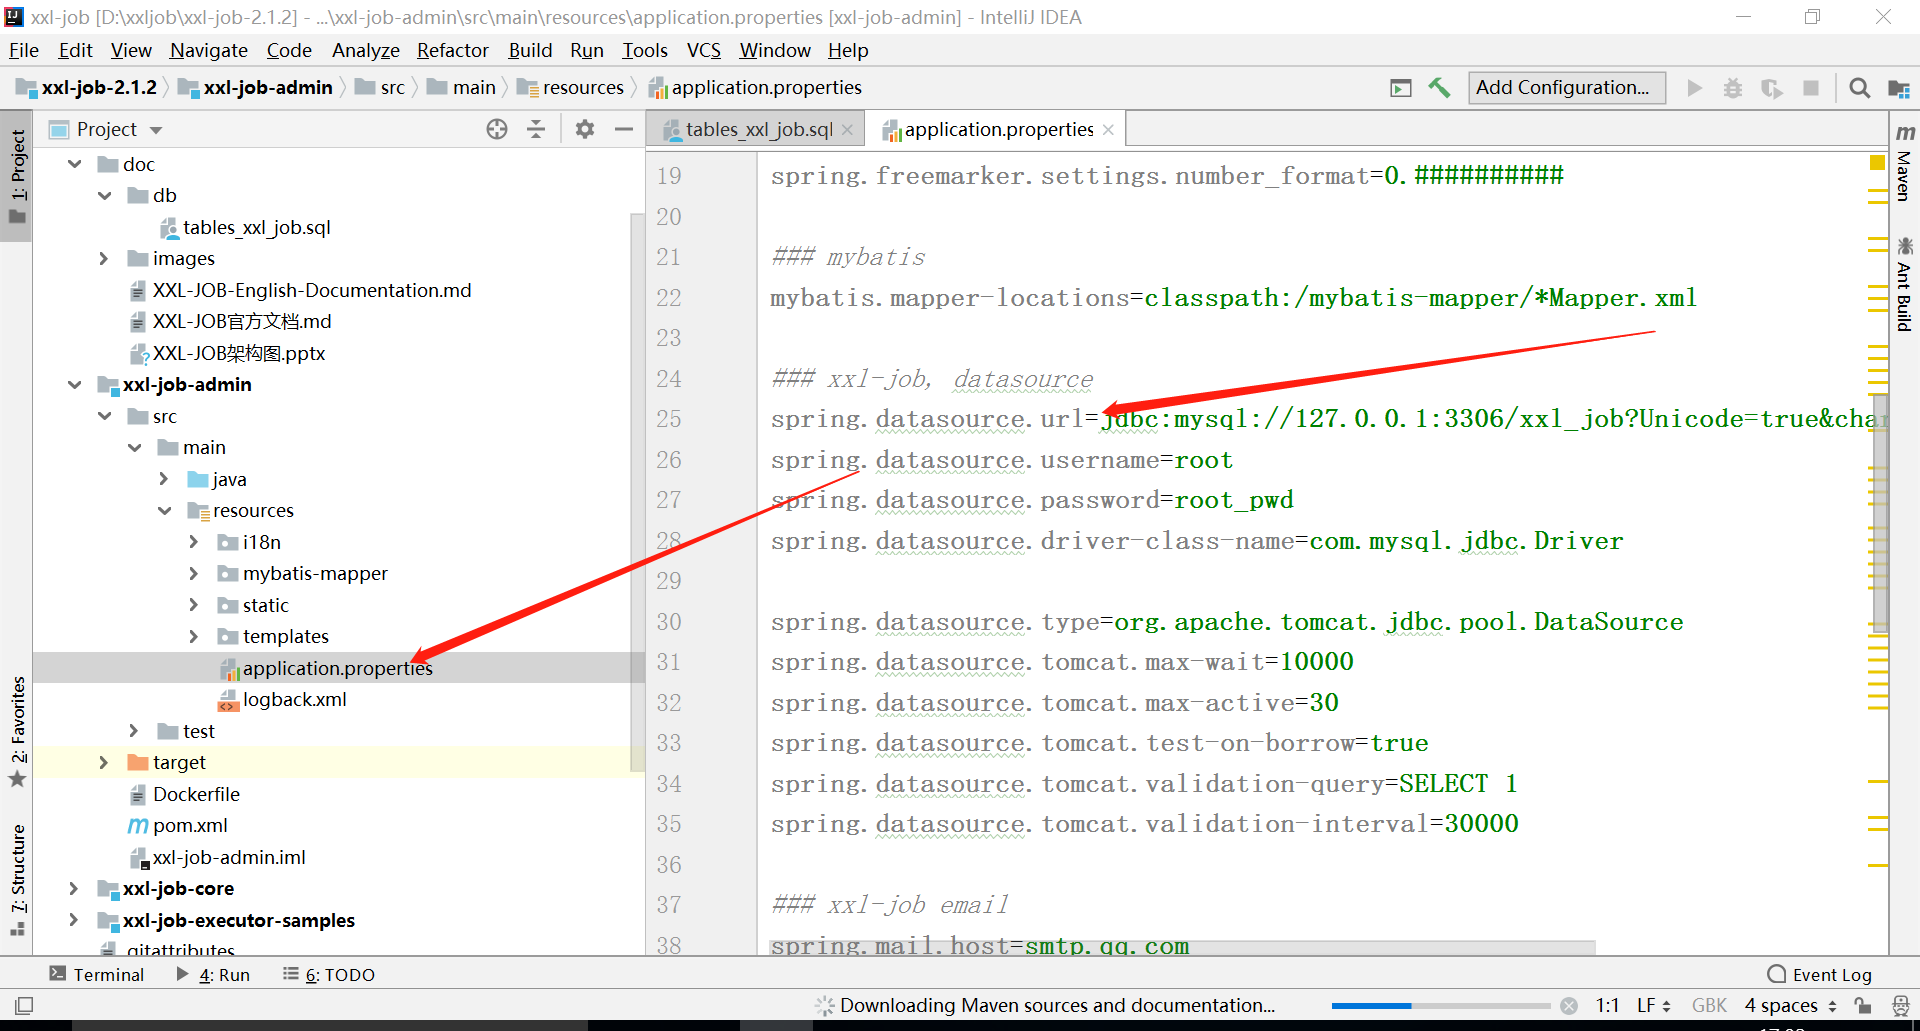The height and width of the screenshot is (1031, 1920).
Task: Open the Build menu
Action: pos(530,50)
